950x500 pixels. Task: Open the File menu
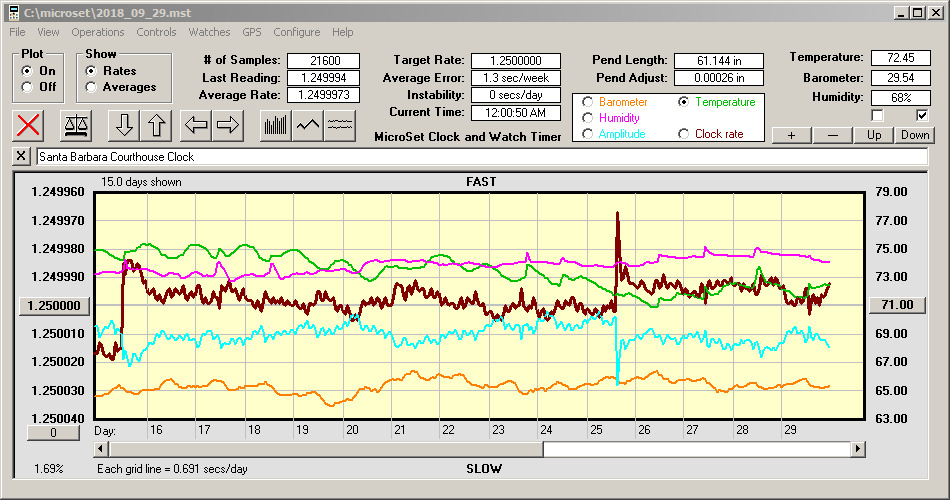[17, 32]
